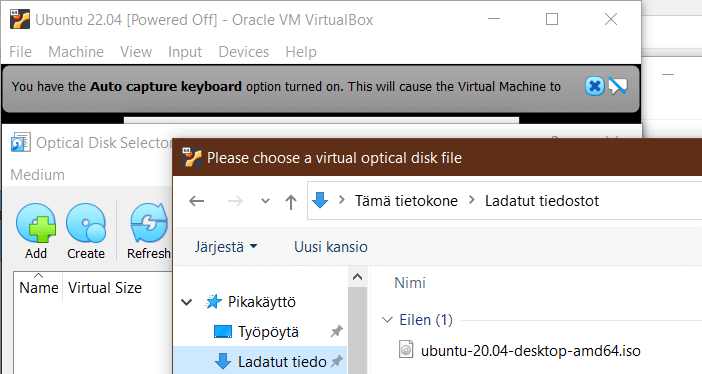This screenshot has height=374, width=702.
Task: Open the Devices menu
Action: (x=244, y=52)
